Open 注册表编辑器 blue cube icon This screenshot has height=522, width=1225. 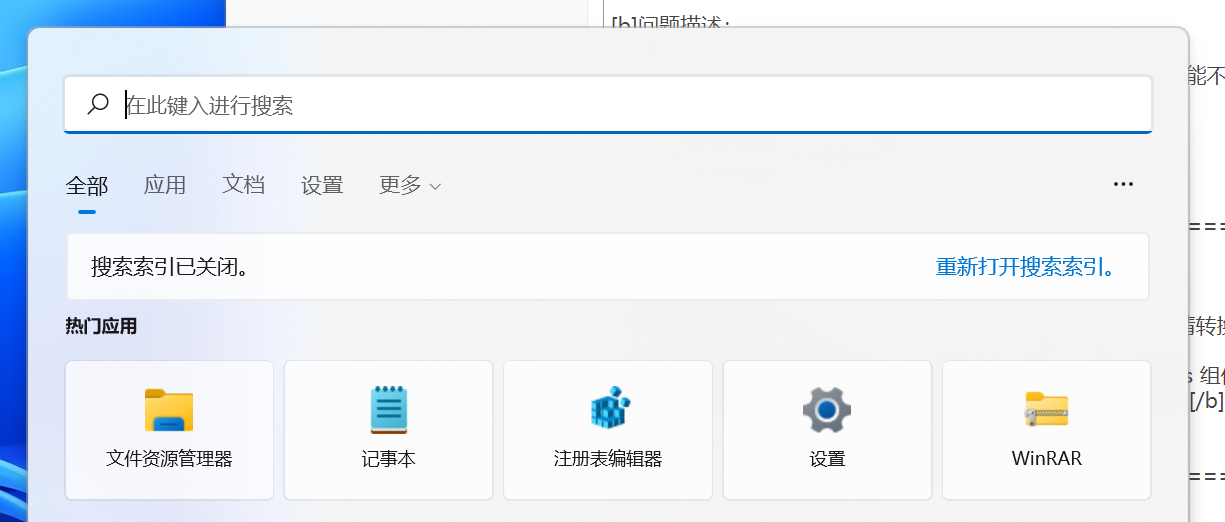(x=608, y=410)
